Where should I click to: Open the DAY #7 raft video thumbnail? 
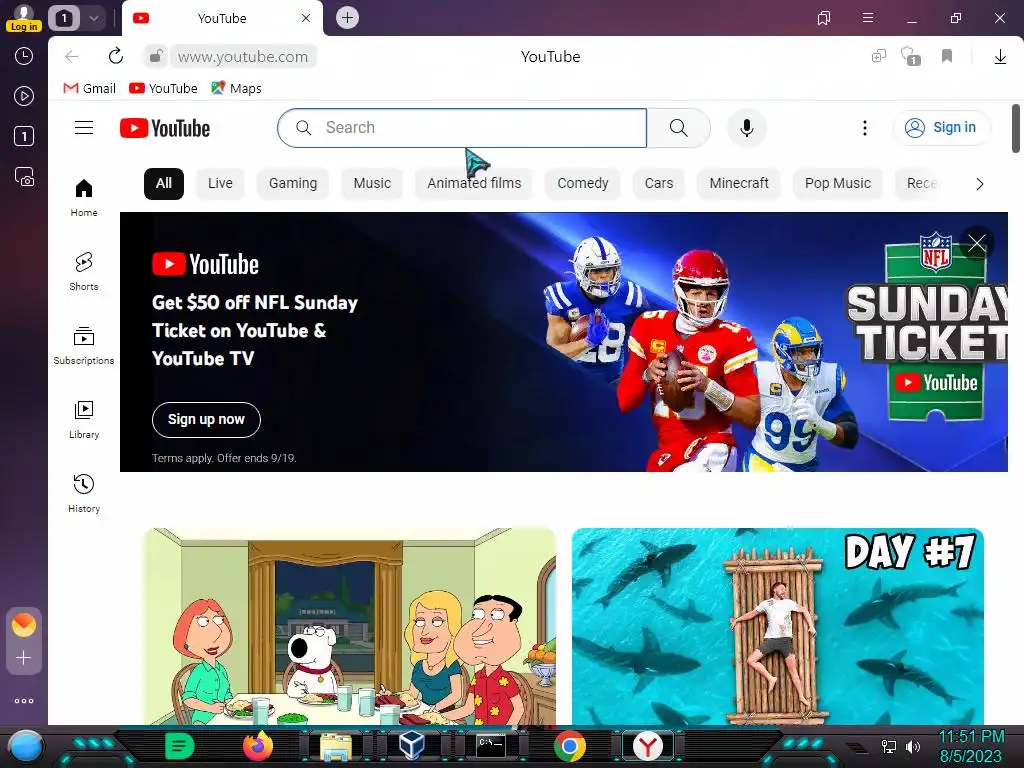[x=777, y=626]
